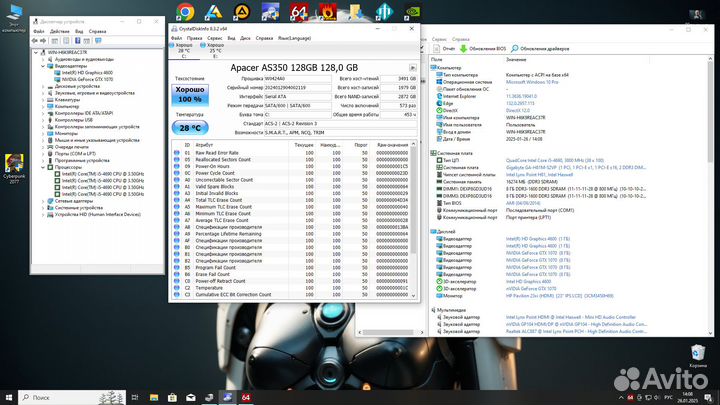Screen dimensions: 720x405
Task: Click volume icon in system tray
Action: (656, 397)
